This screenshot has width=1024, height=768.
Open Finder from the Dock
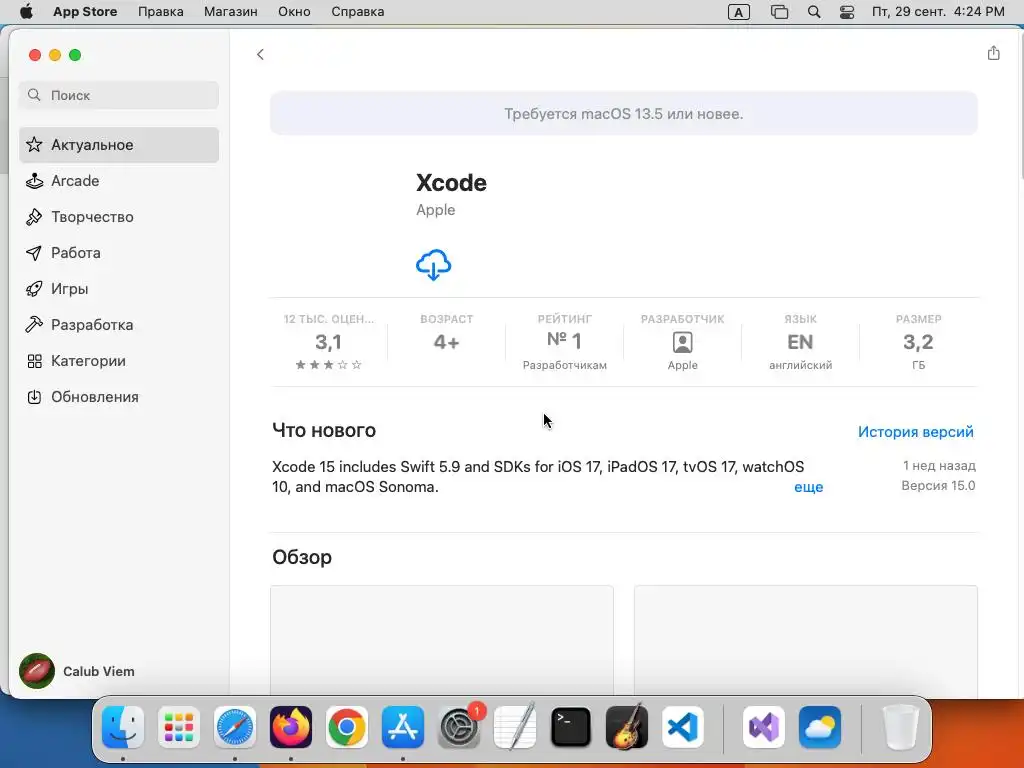tap(123, 727)
